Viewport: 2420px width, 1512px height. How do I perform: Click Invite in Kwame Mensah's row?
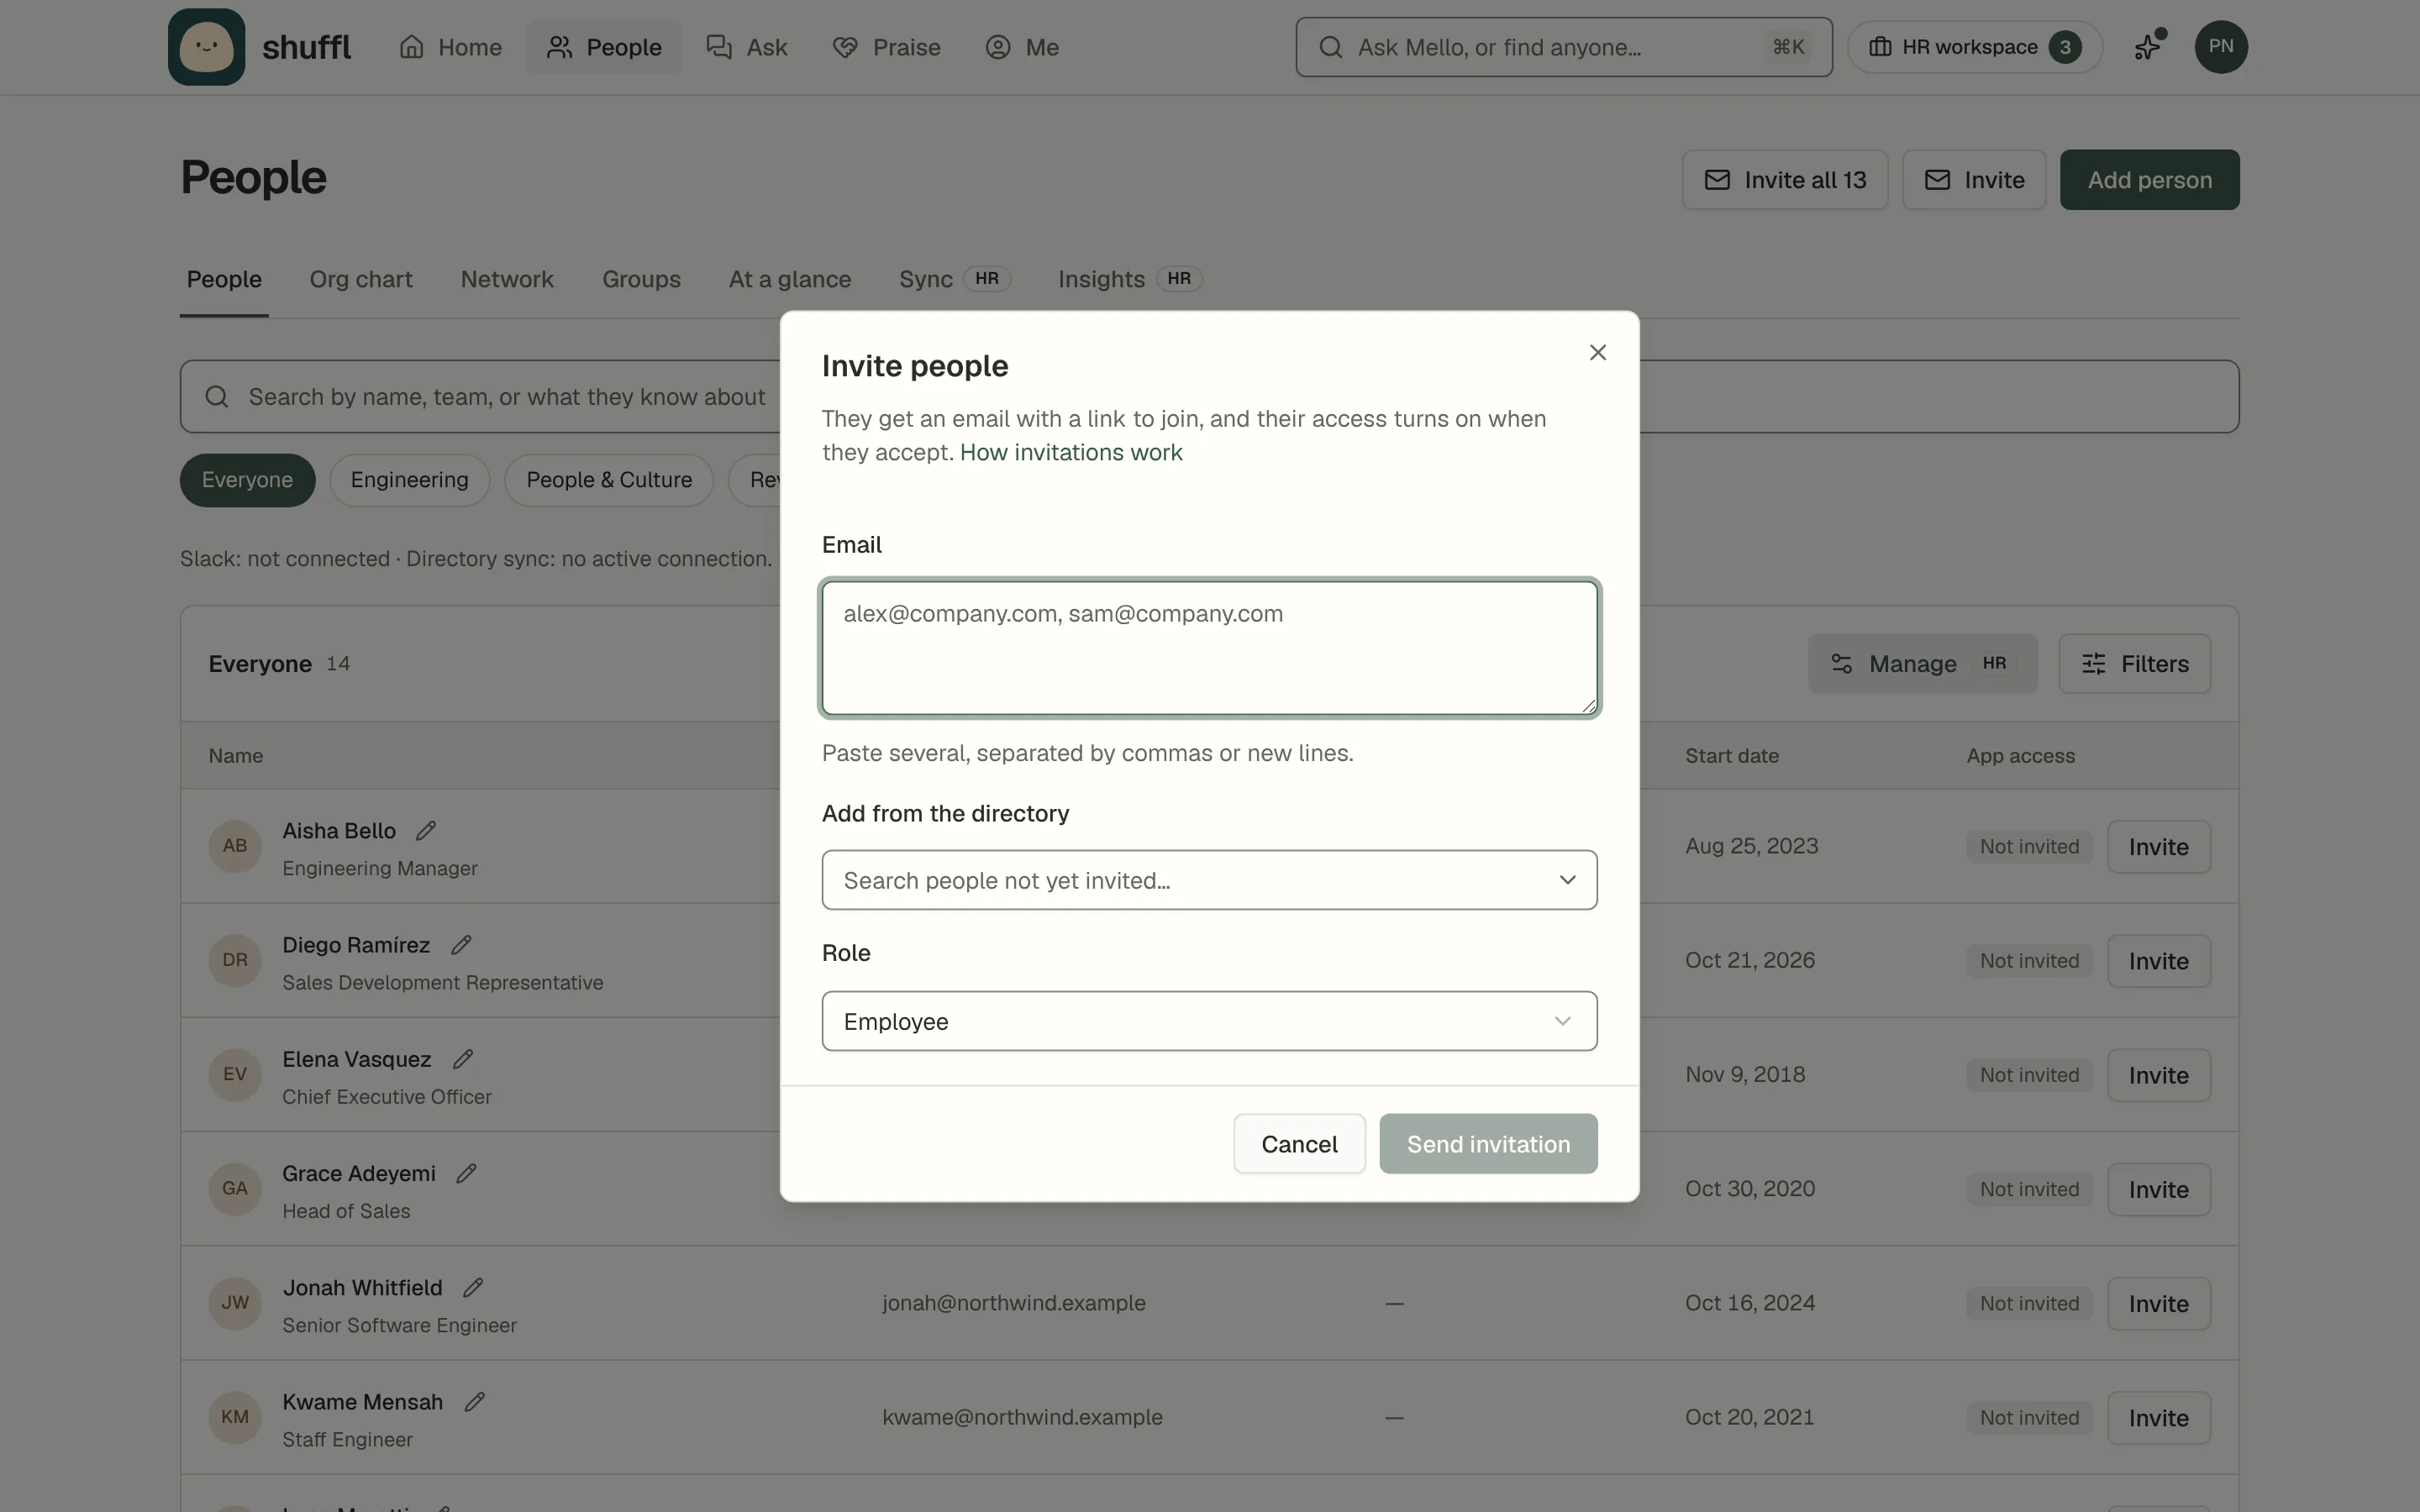2158,1418
